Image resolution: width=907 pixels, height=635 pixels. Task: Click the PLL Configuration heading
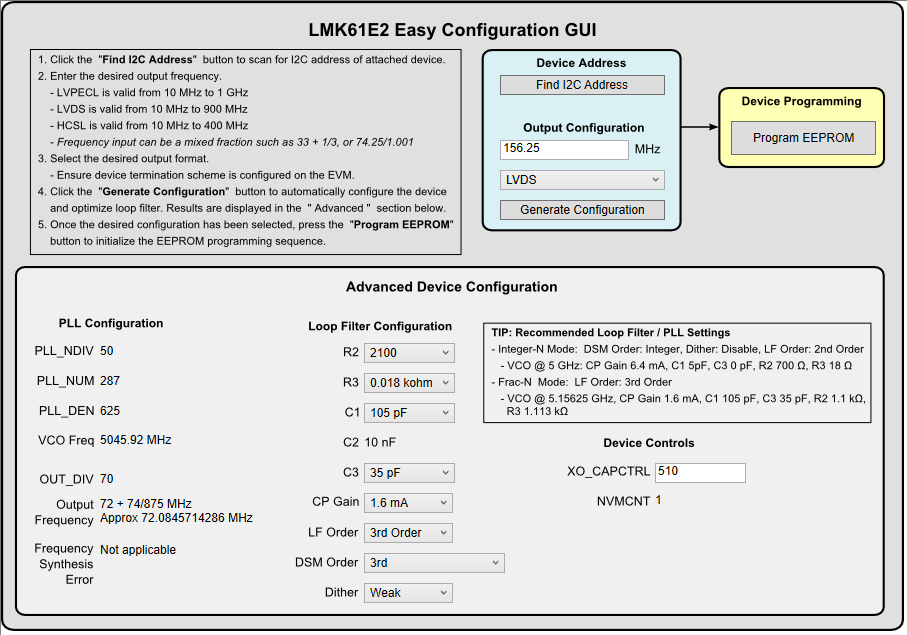coord(110,323)
